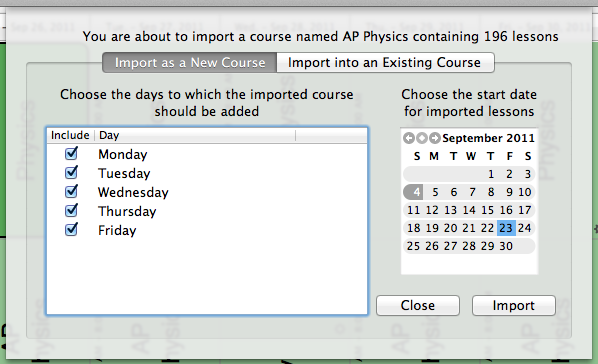Pick September 12 as start date
The height and width of the screenshot is (364, 598).
[x=432, y=210]
